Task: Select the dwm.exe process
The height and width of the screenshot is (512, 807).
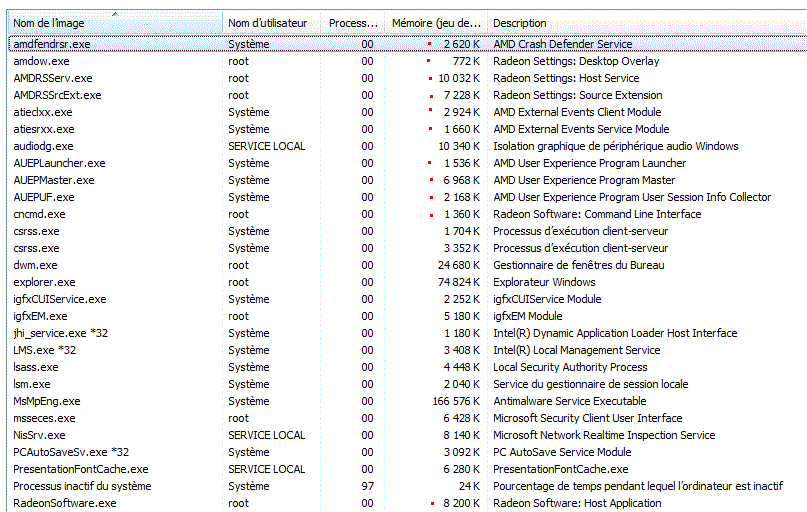Action: tap(35, 265)
